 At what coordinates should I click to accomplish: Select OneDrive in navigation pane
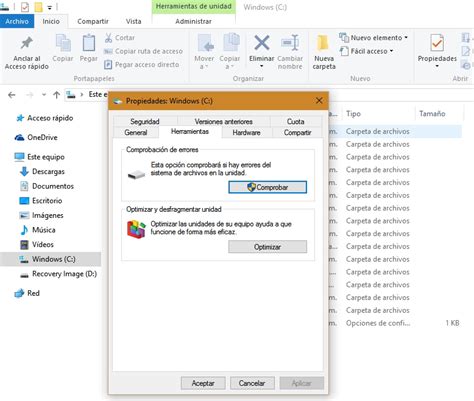click(x=36, y=137)
